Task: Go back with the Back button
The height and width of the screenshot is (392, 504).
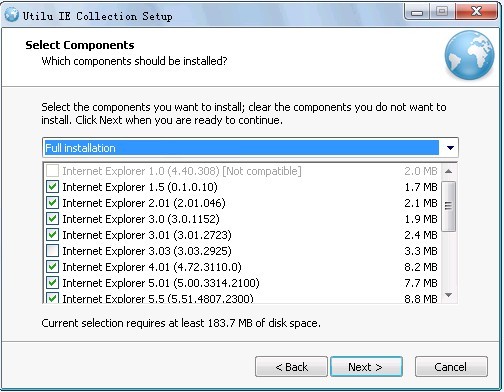Action: click(291, 367)
